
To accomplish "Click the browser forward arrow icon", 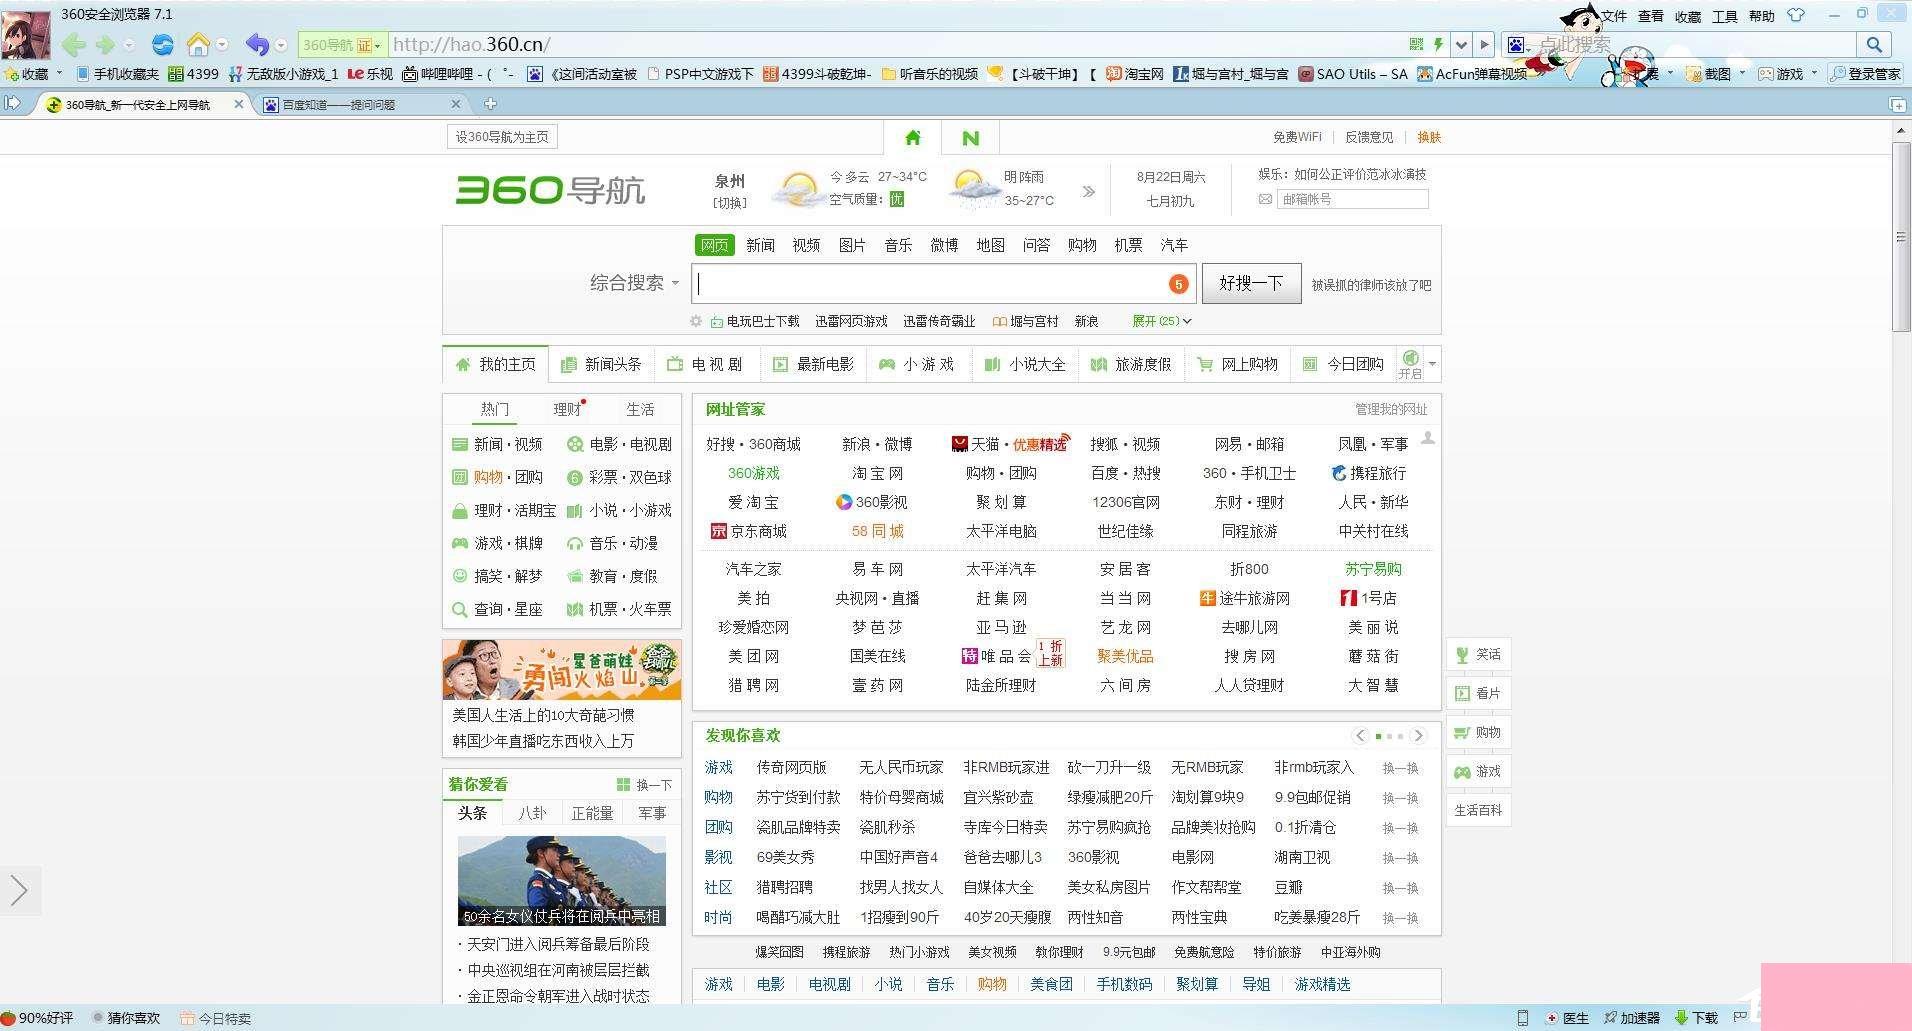I will pos(105,45).
